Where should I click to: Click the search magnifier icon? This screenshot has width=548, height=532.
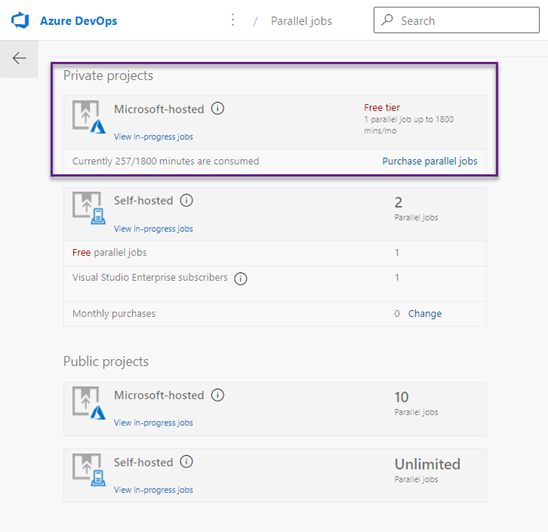pos(387,20)
